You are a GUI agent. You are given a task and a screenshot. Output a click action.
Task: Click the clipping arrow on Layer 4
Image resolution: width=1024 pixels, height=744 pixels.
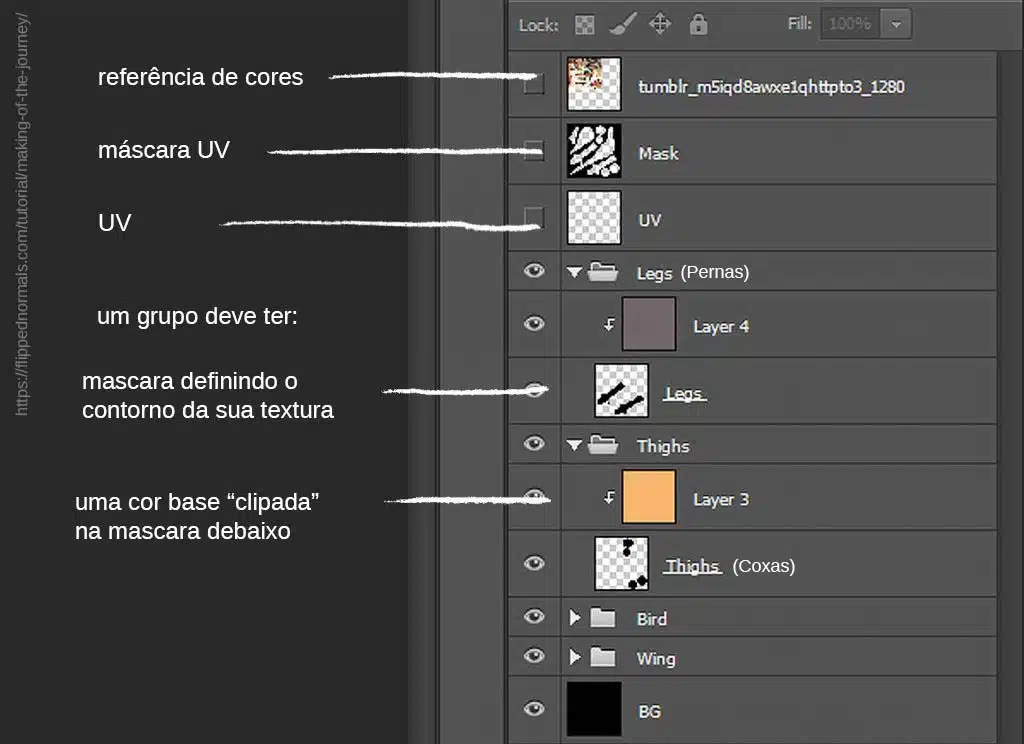(x=608, y=326)
